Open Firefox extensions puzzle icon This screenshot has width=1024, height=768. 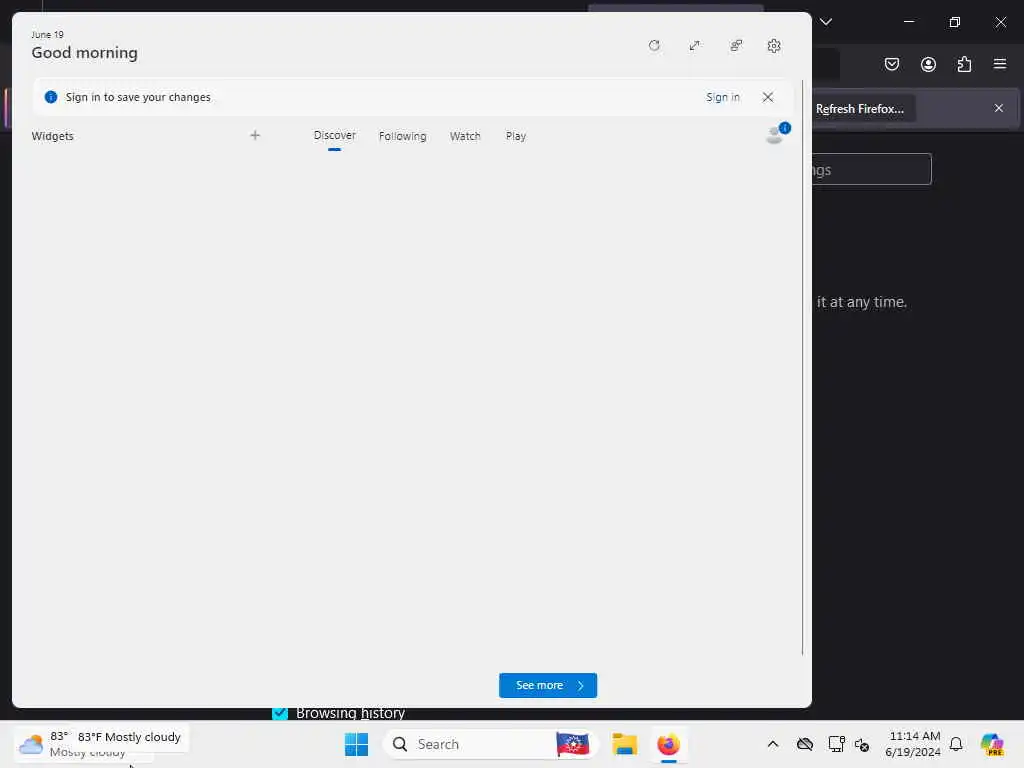tap(964, 64)
